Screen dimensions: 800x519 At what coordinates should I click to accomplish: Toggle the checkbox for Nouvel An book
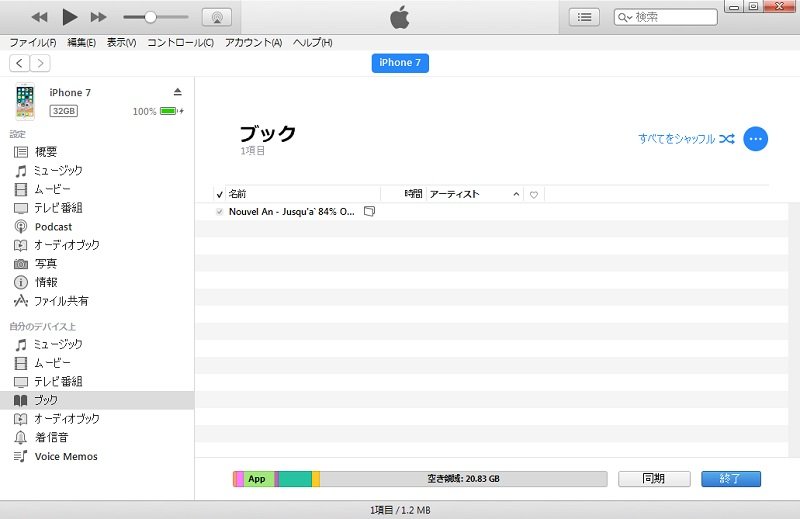[219, 212]
